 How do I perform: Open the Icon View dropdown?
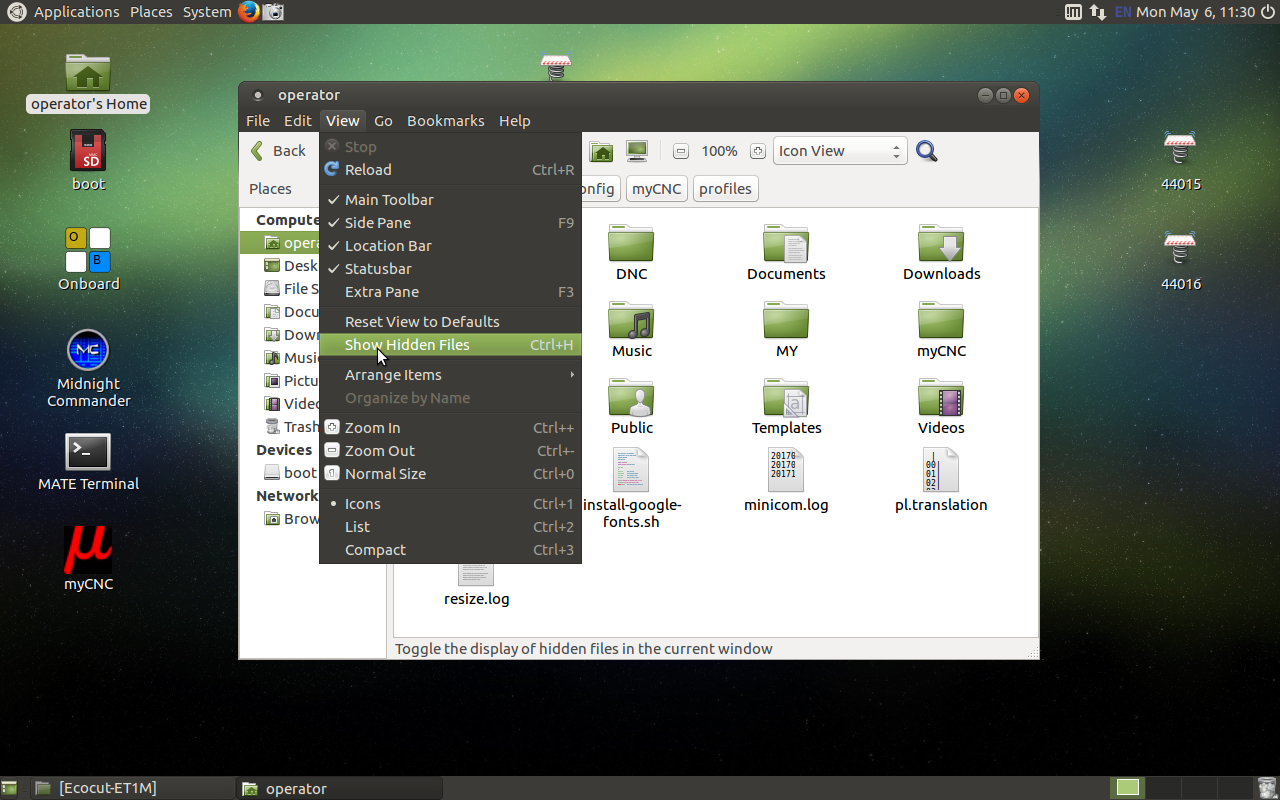coord(840,151)
